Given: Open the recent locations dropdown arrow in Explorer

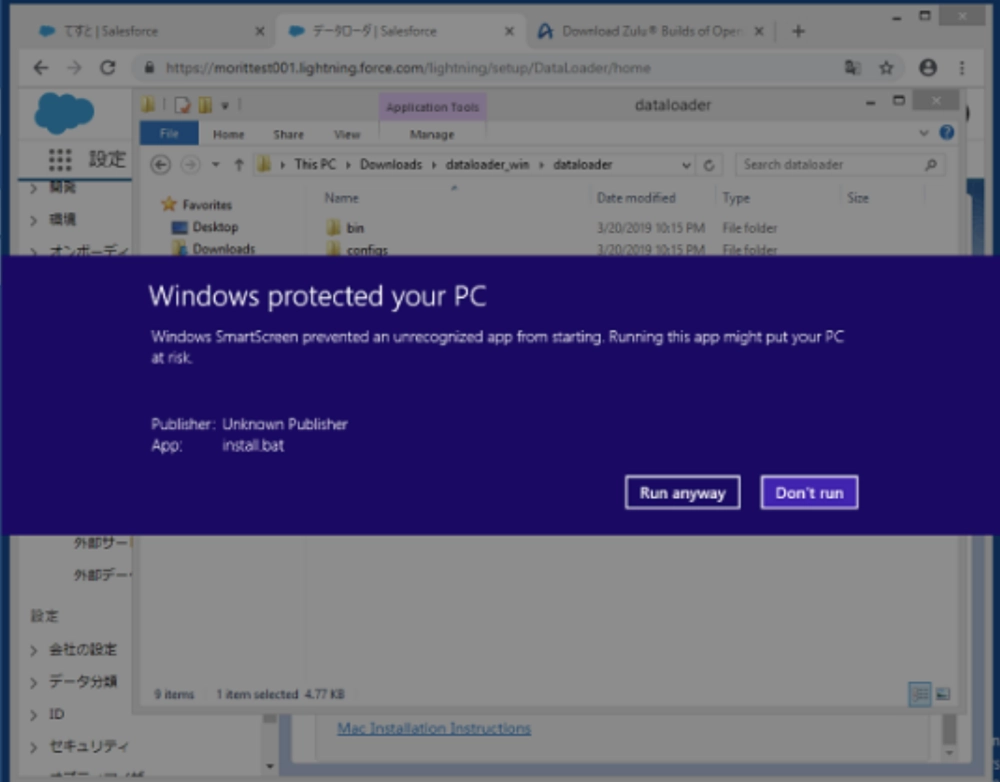Looking at the screenshot, I should [216, 165].
